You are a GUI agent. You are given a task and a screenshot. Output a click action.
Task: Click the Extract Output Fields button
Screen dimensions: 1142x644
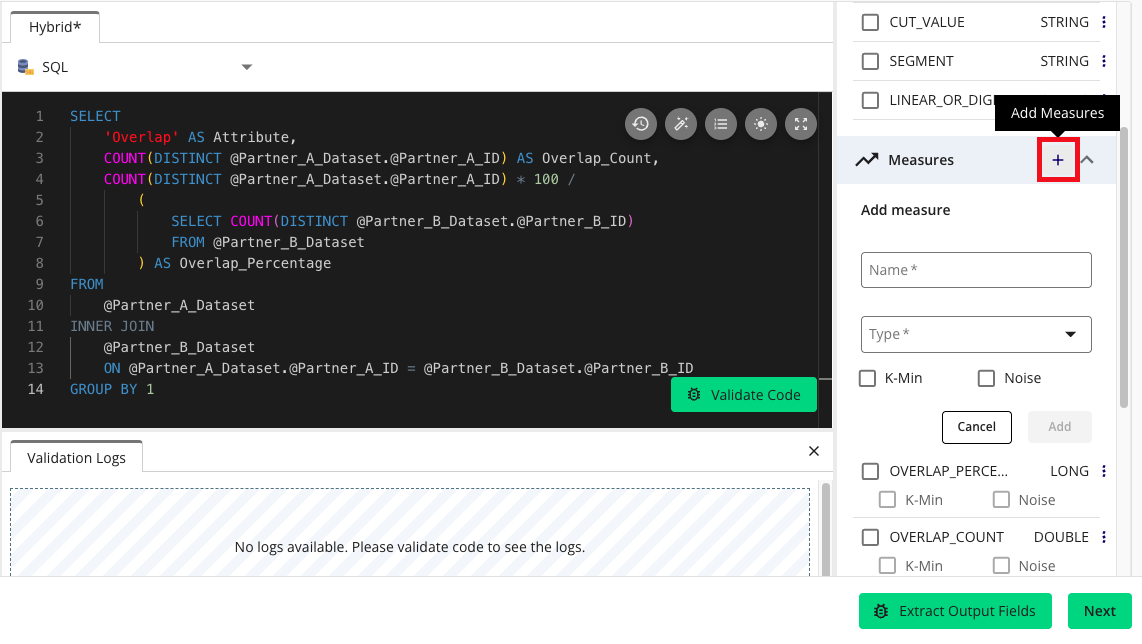click(x=954, y=611)
